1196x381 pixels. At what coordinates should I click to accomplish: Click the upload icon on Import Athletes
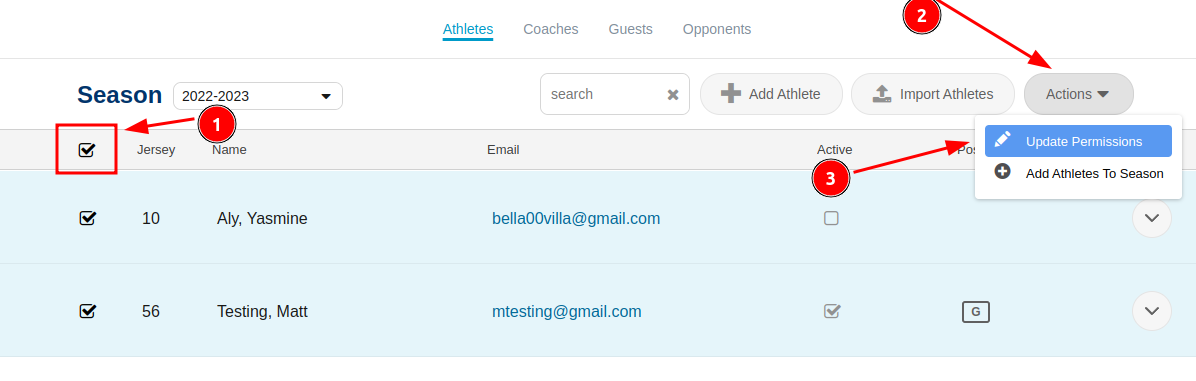coord(883,94)
